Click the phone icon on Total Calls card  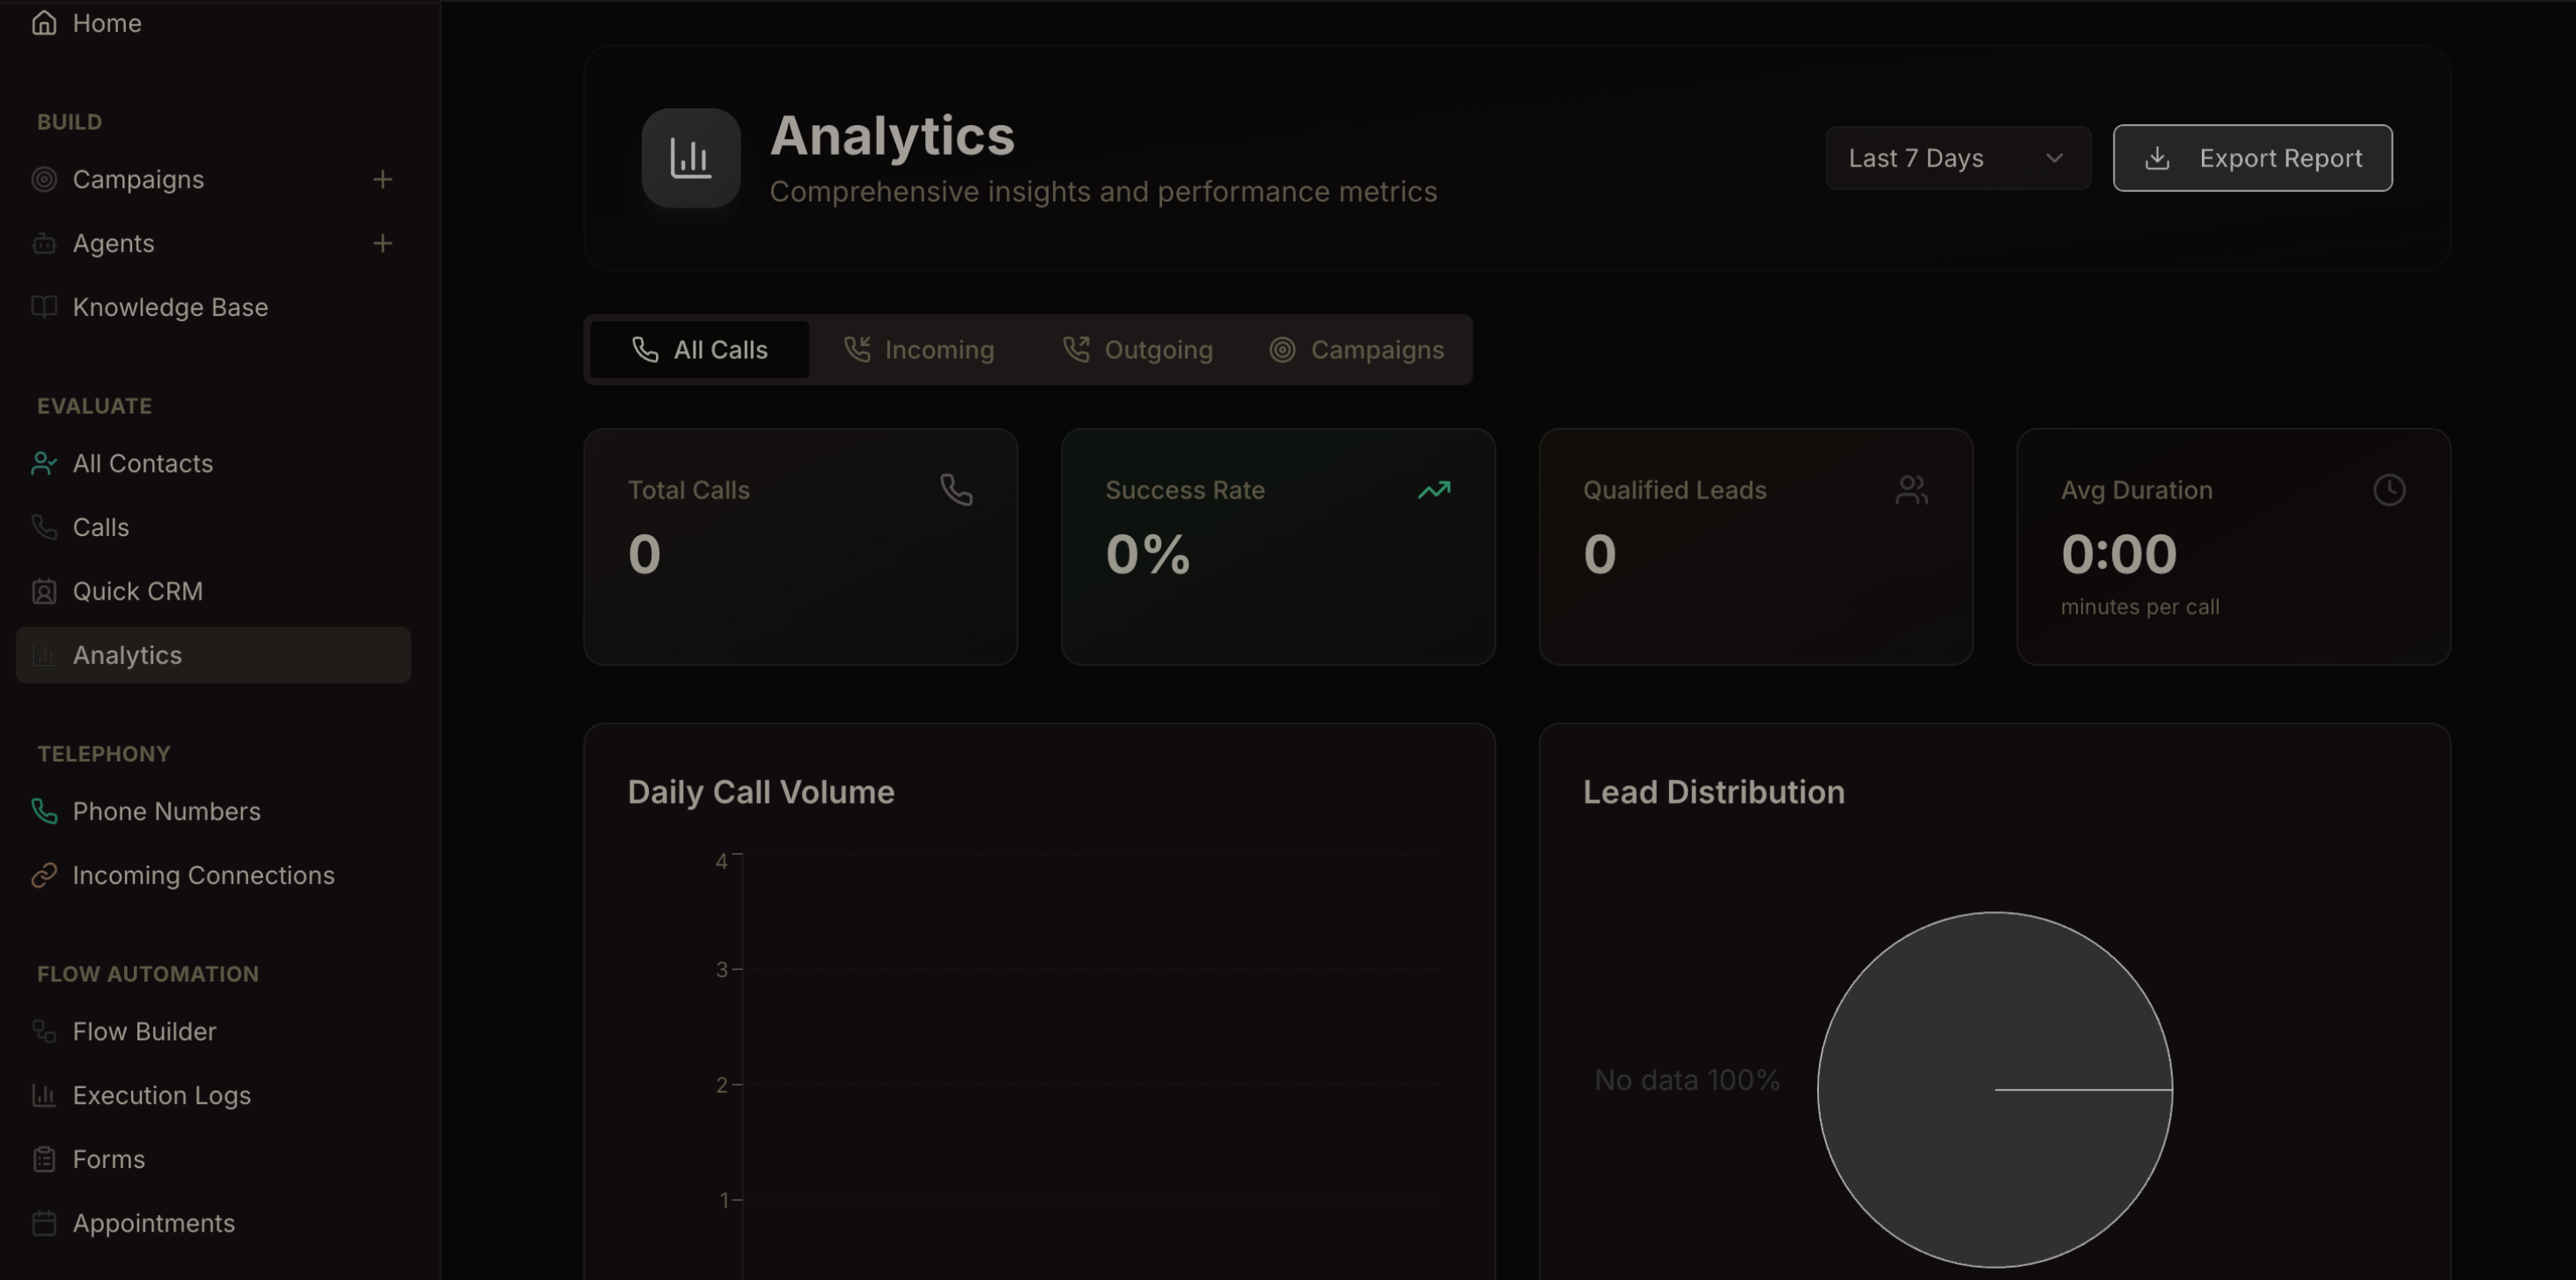click(956, 490)
